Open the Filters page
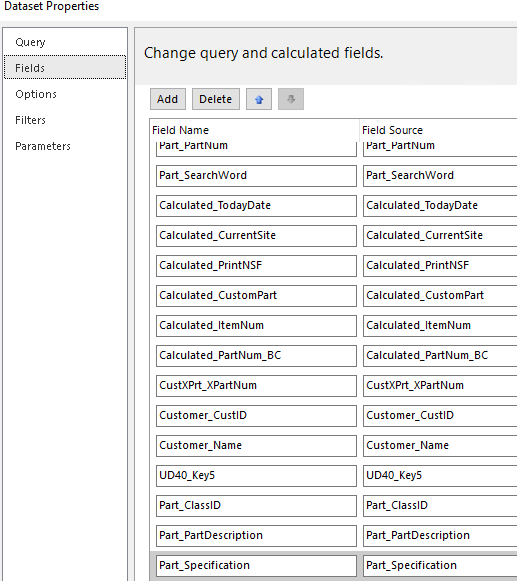This screenshot has height=581, width=517. point(30,120)
